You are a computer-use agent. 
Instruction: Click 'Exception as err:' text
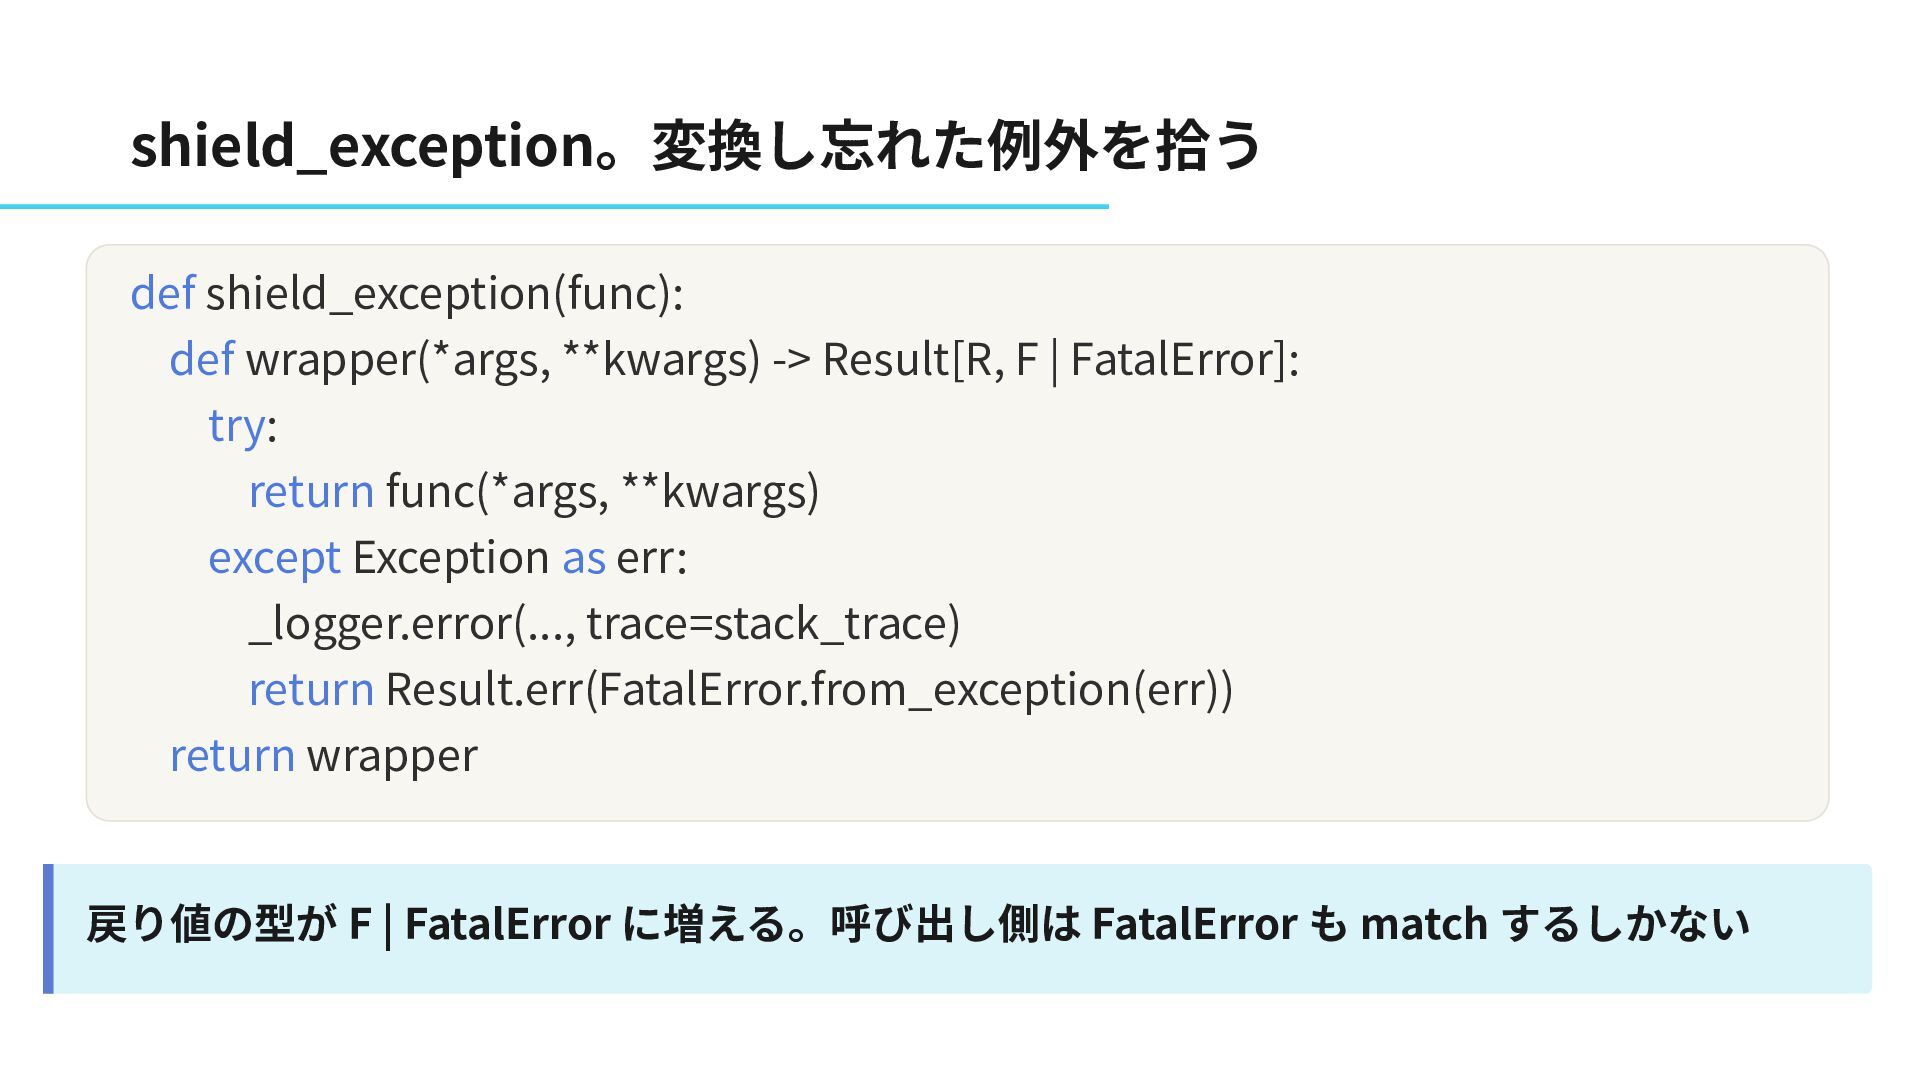pyautogui.click(x=519, y=557)
